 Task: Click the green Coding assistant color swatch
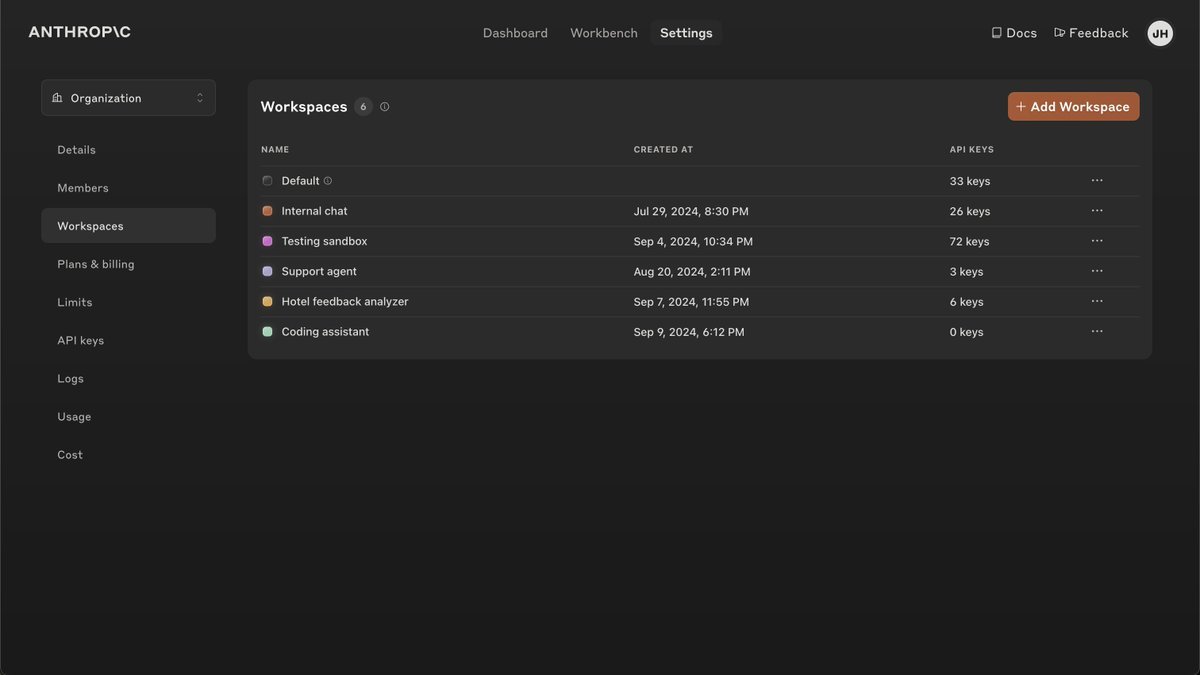pos(267,331)
